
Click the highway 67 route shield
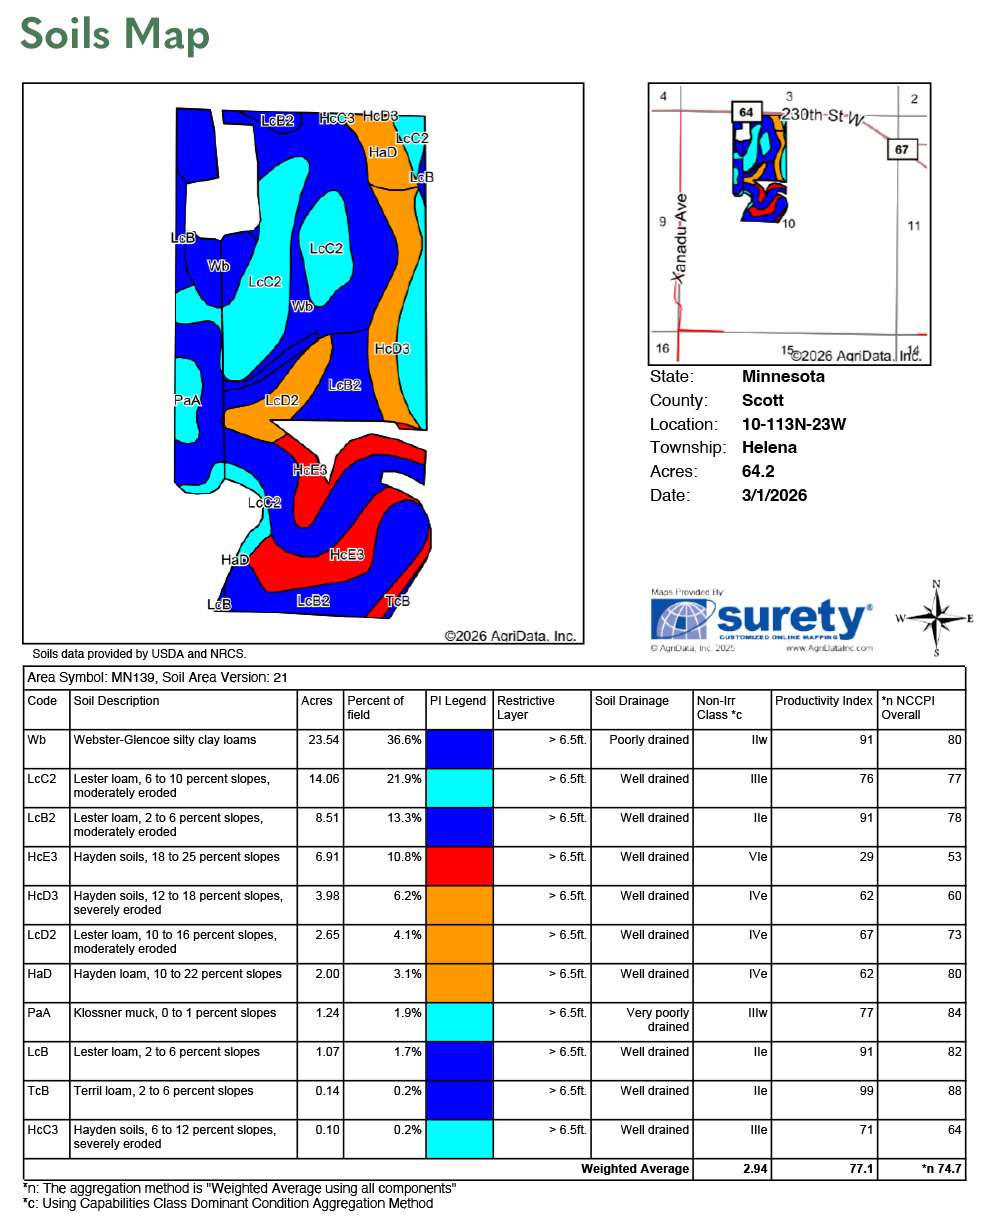coord(901,149)
